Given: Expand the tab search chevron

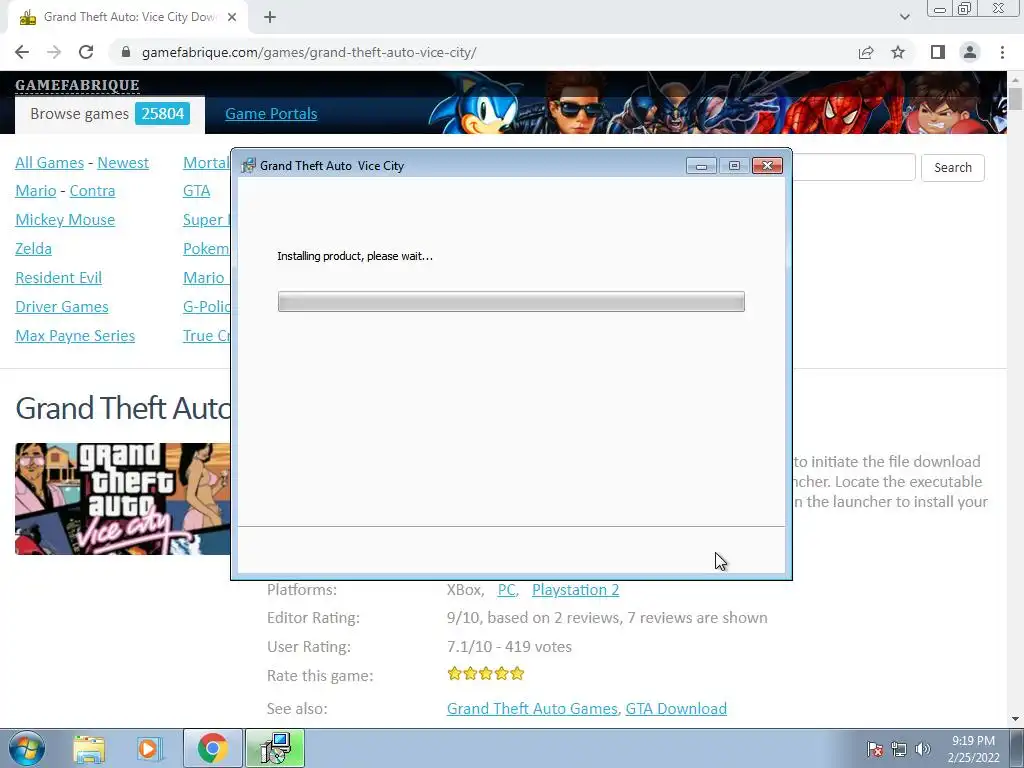Looking at the screenshot, I should (x=904, y=17).
